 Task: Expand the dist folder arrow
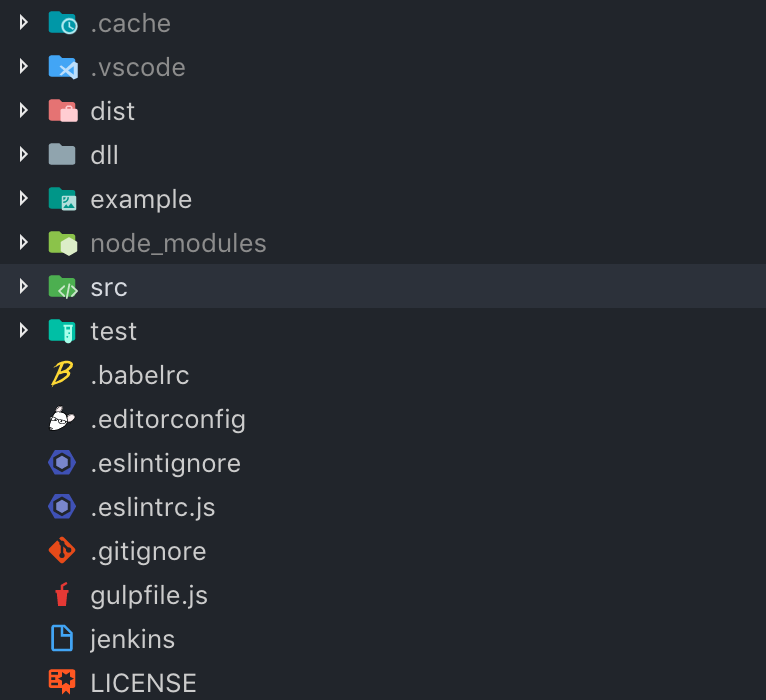(23, 110)
